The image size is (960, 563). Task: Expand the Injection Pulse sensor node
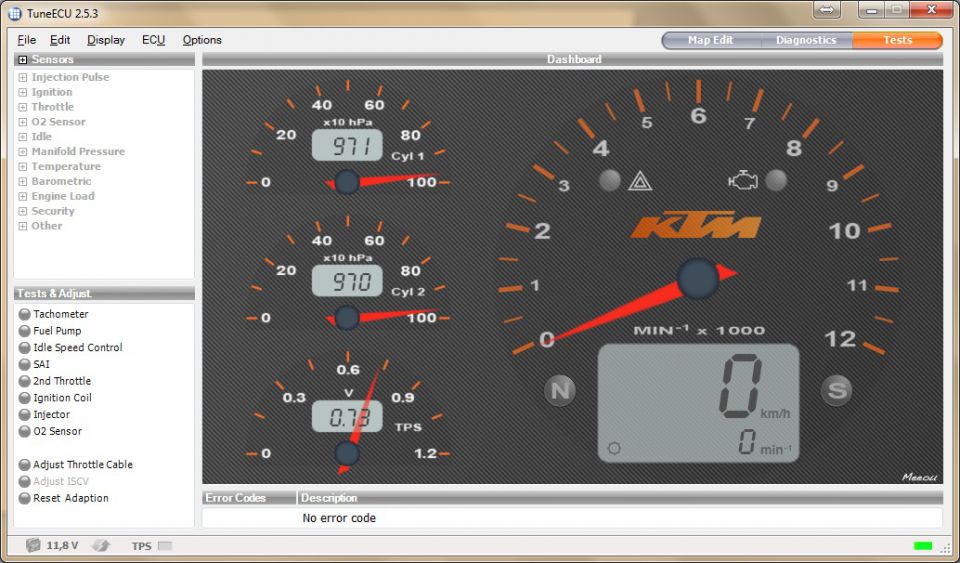coord(23,78)
